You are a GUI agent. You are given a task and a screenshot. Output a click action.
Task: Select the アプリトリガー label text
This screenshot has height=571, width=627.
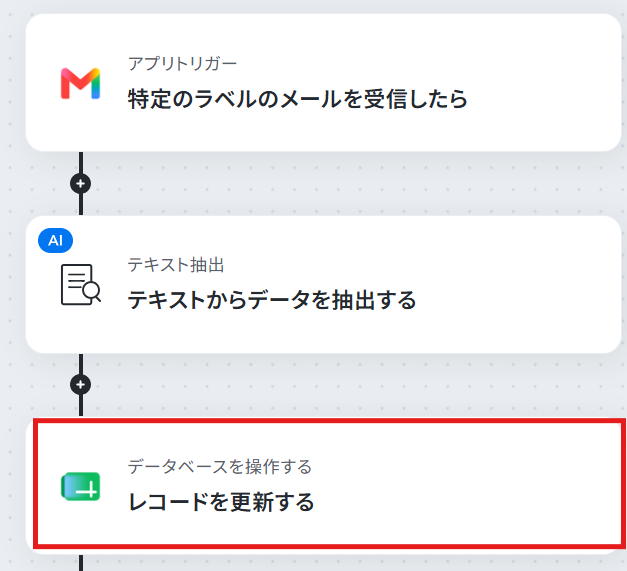click(182, 64)
